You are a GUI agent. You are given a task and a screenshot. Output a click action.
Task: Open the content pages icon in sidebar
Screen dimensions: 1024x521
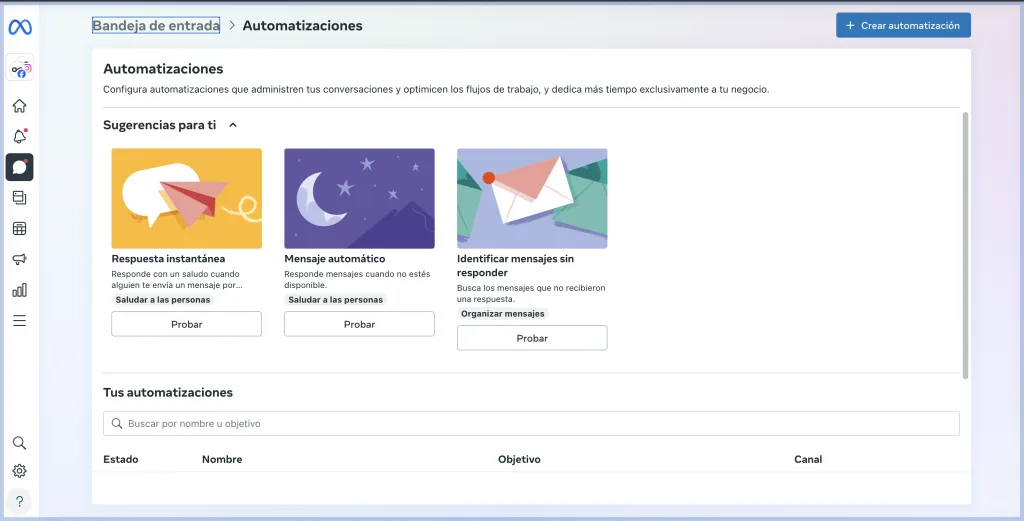click(x=20, y=198)
